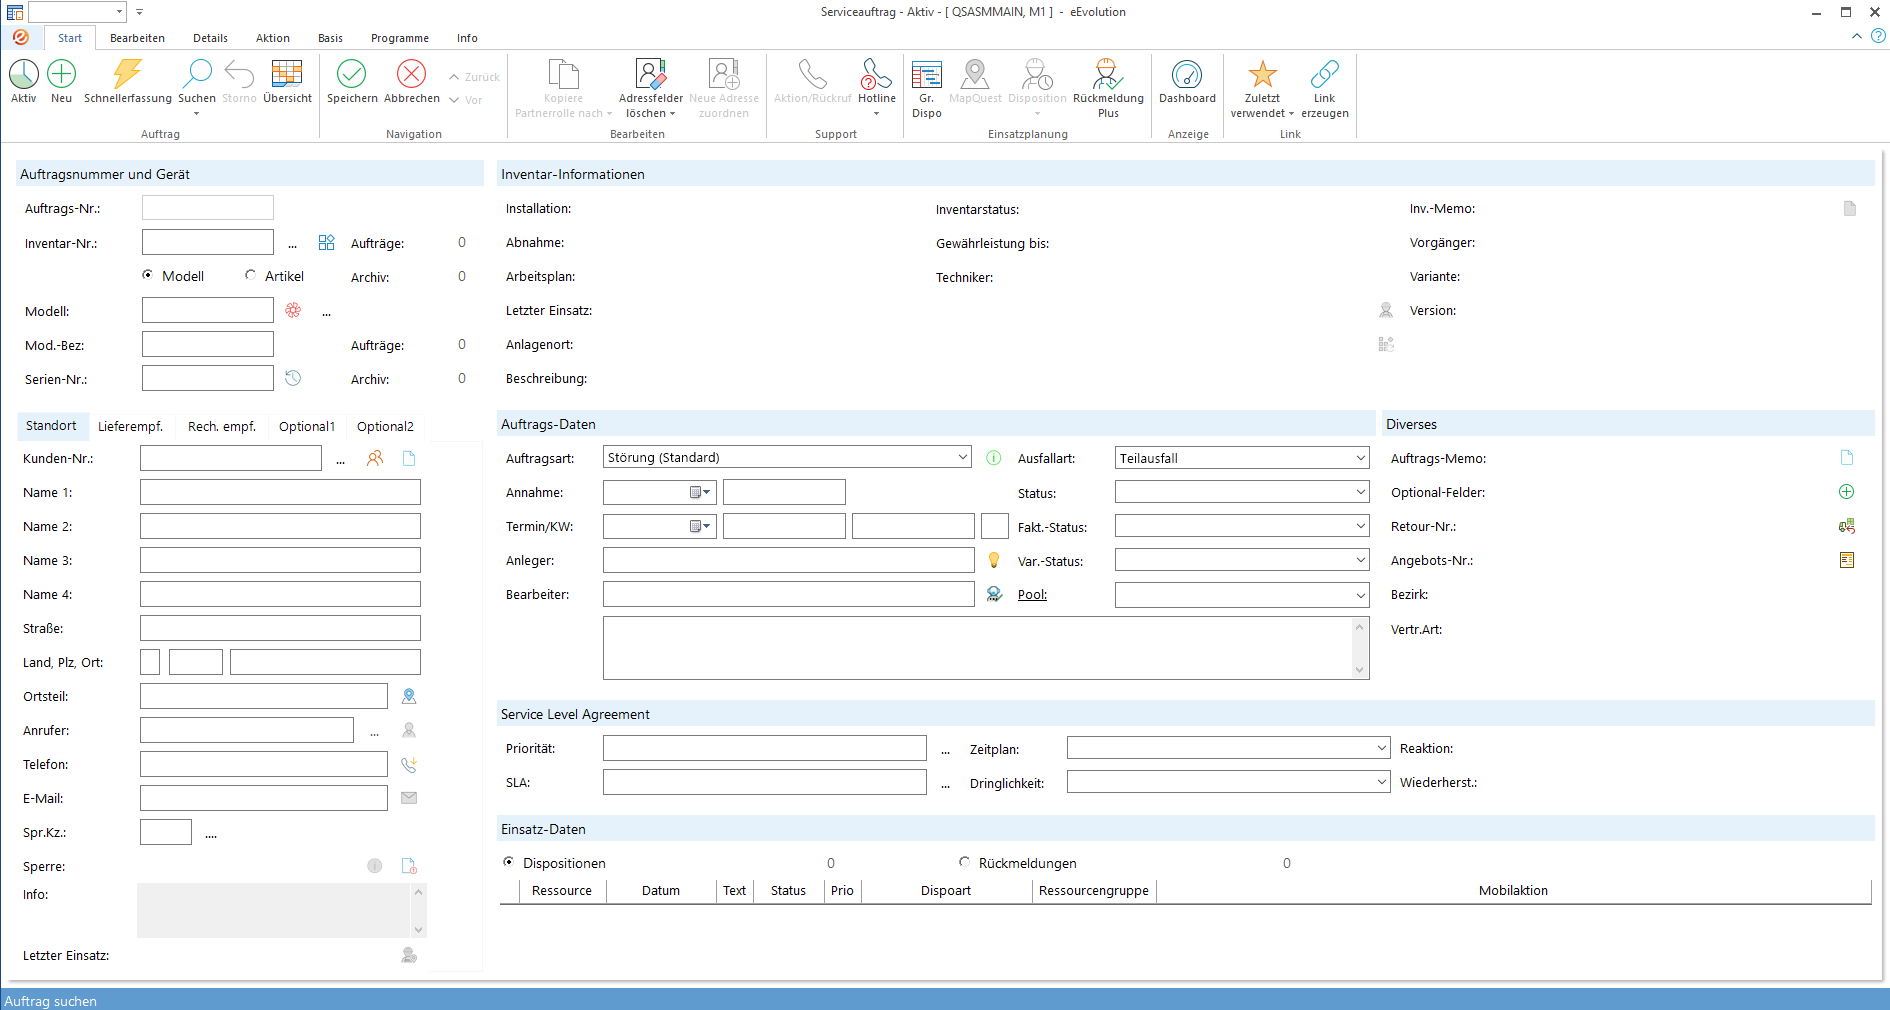Click the order text box scrollbar

(1359, 648)
